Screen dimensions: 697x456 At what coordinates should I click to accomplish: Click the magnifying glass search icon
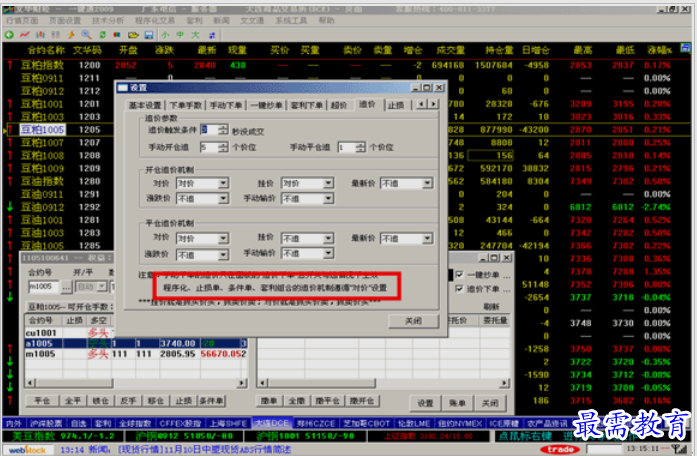point(86,35)
